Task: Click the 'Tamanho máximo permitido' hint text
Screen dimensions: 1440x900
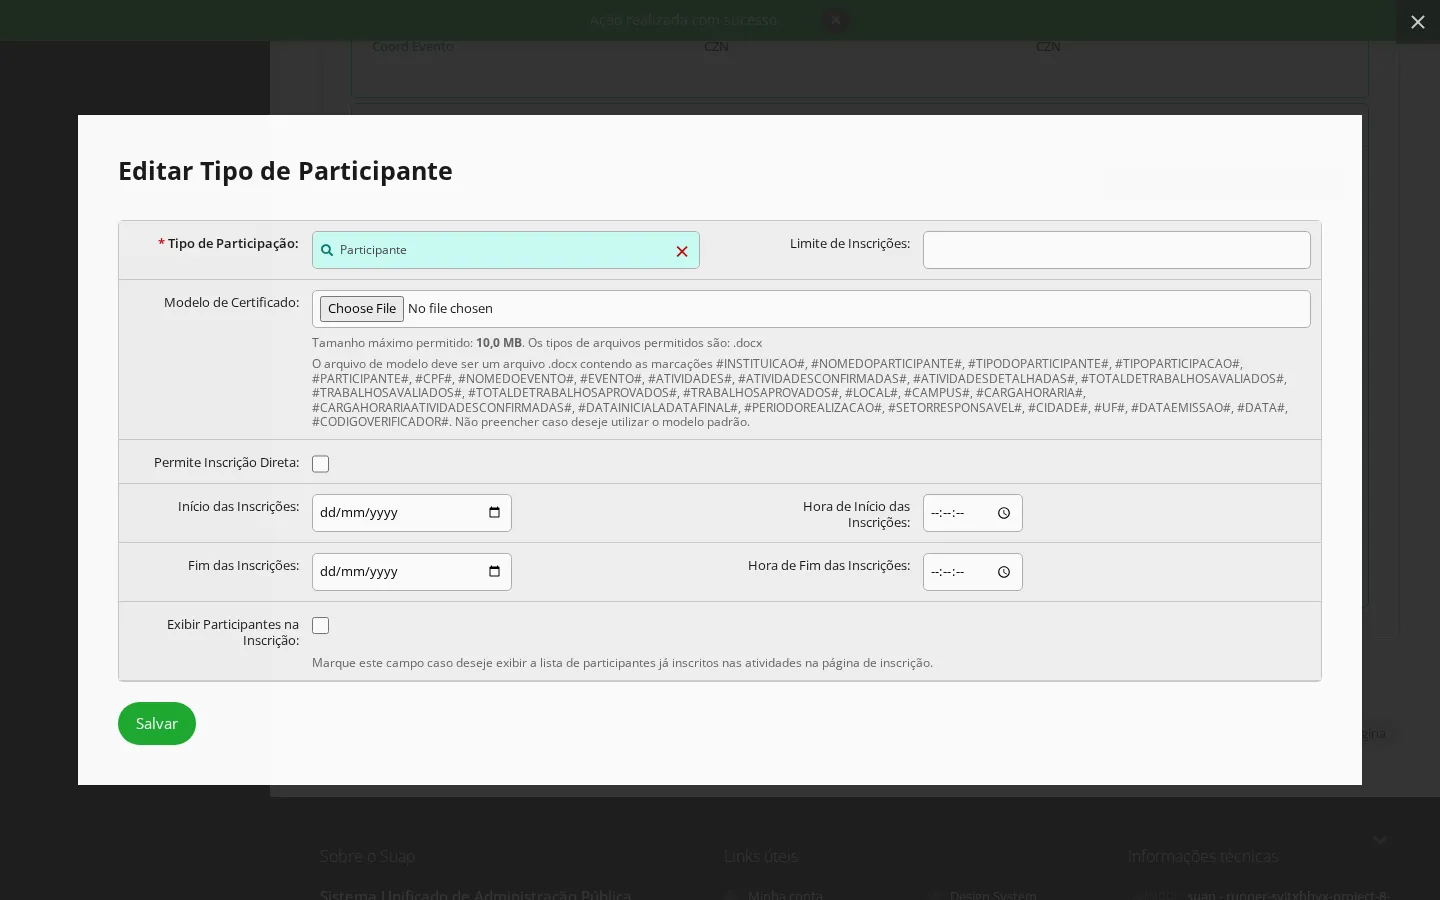Action: point(537,343)
